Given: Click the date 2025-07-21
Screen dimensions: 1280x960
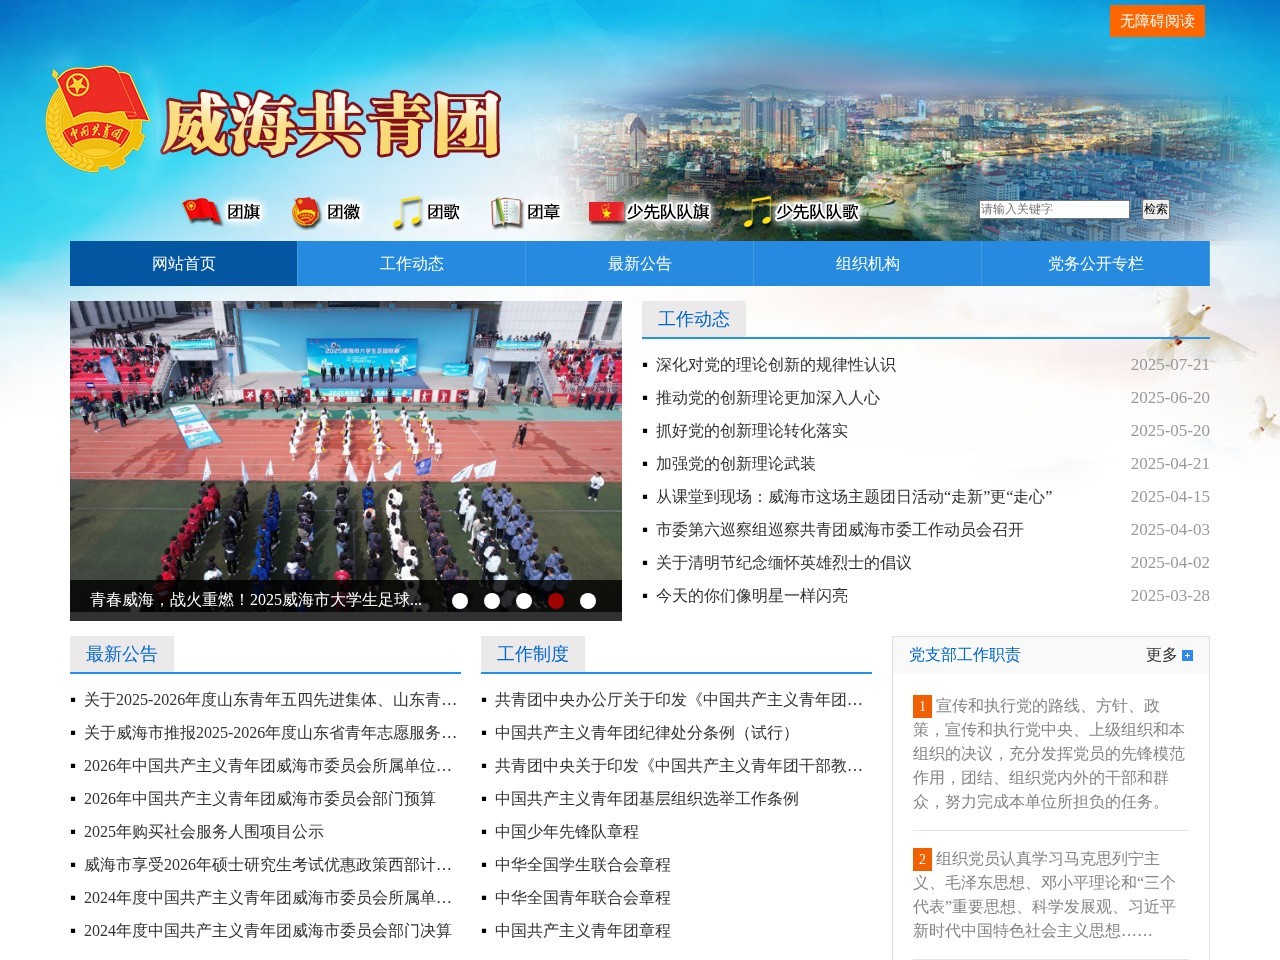Looking at the screenshot, I should pos(1170,365).
